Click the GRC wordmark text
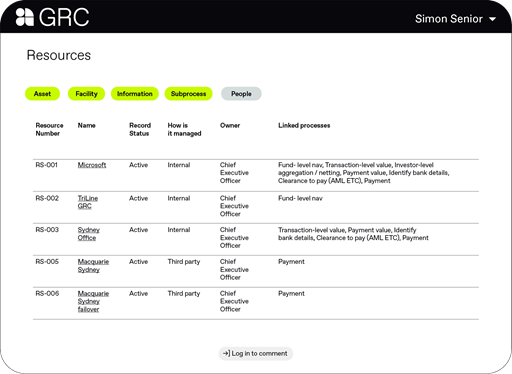The image size is (512, 374). (64, 17)
